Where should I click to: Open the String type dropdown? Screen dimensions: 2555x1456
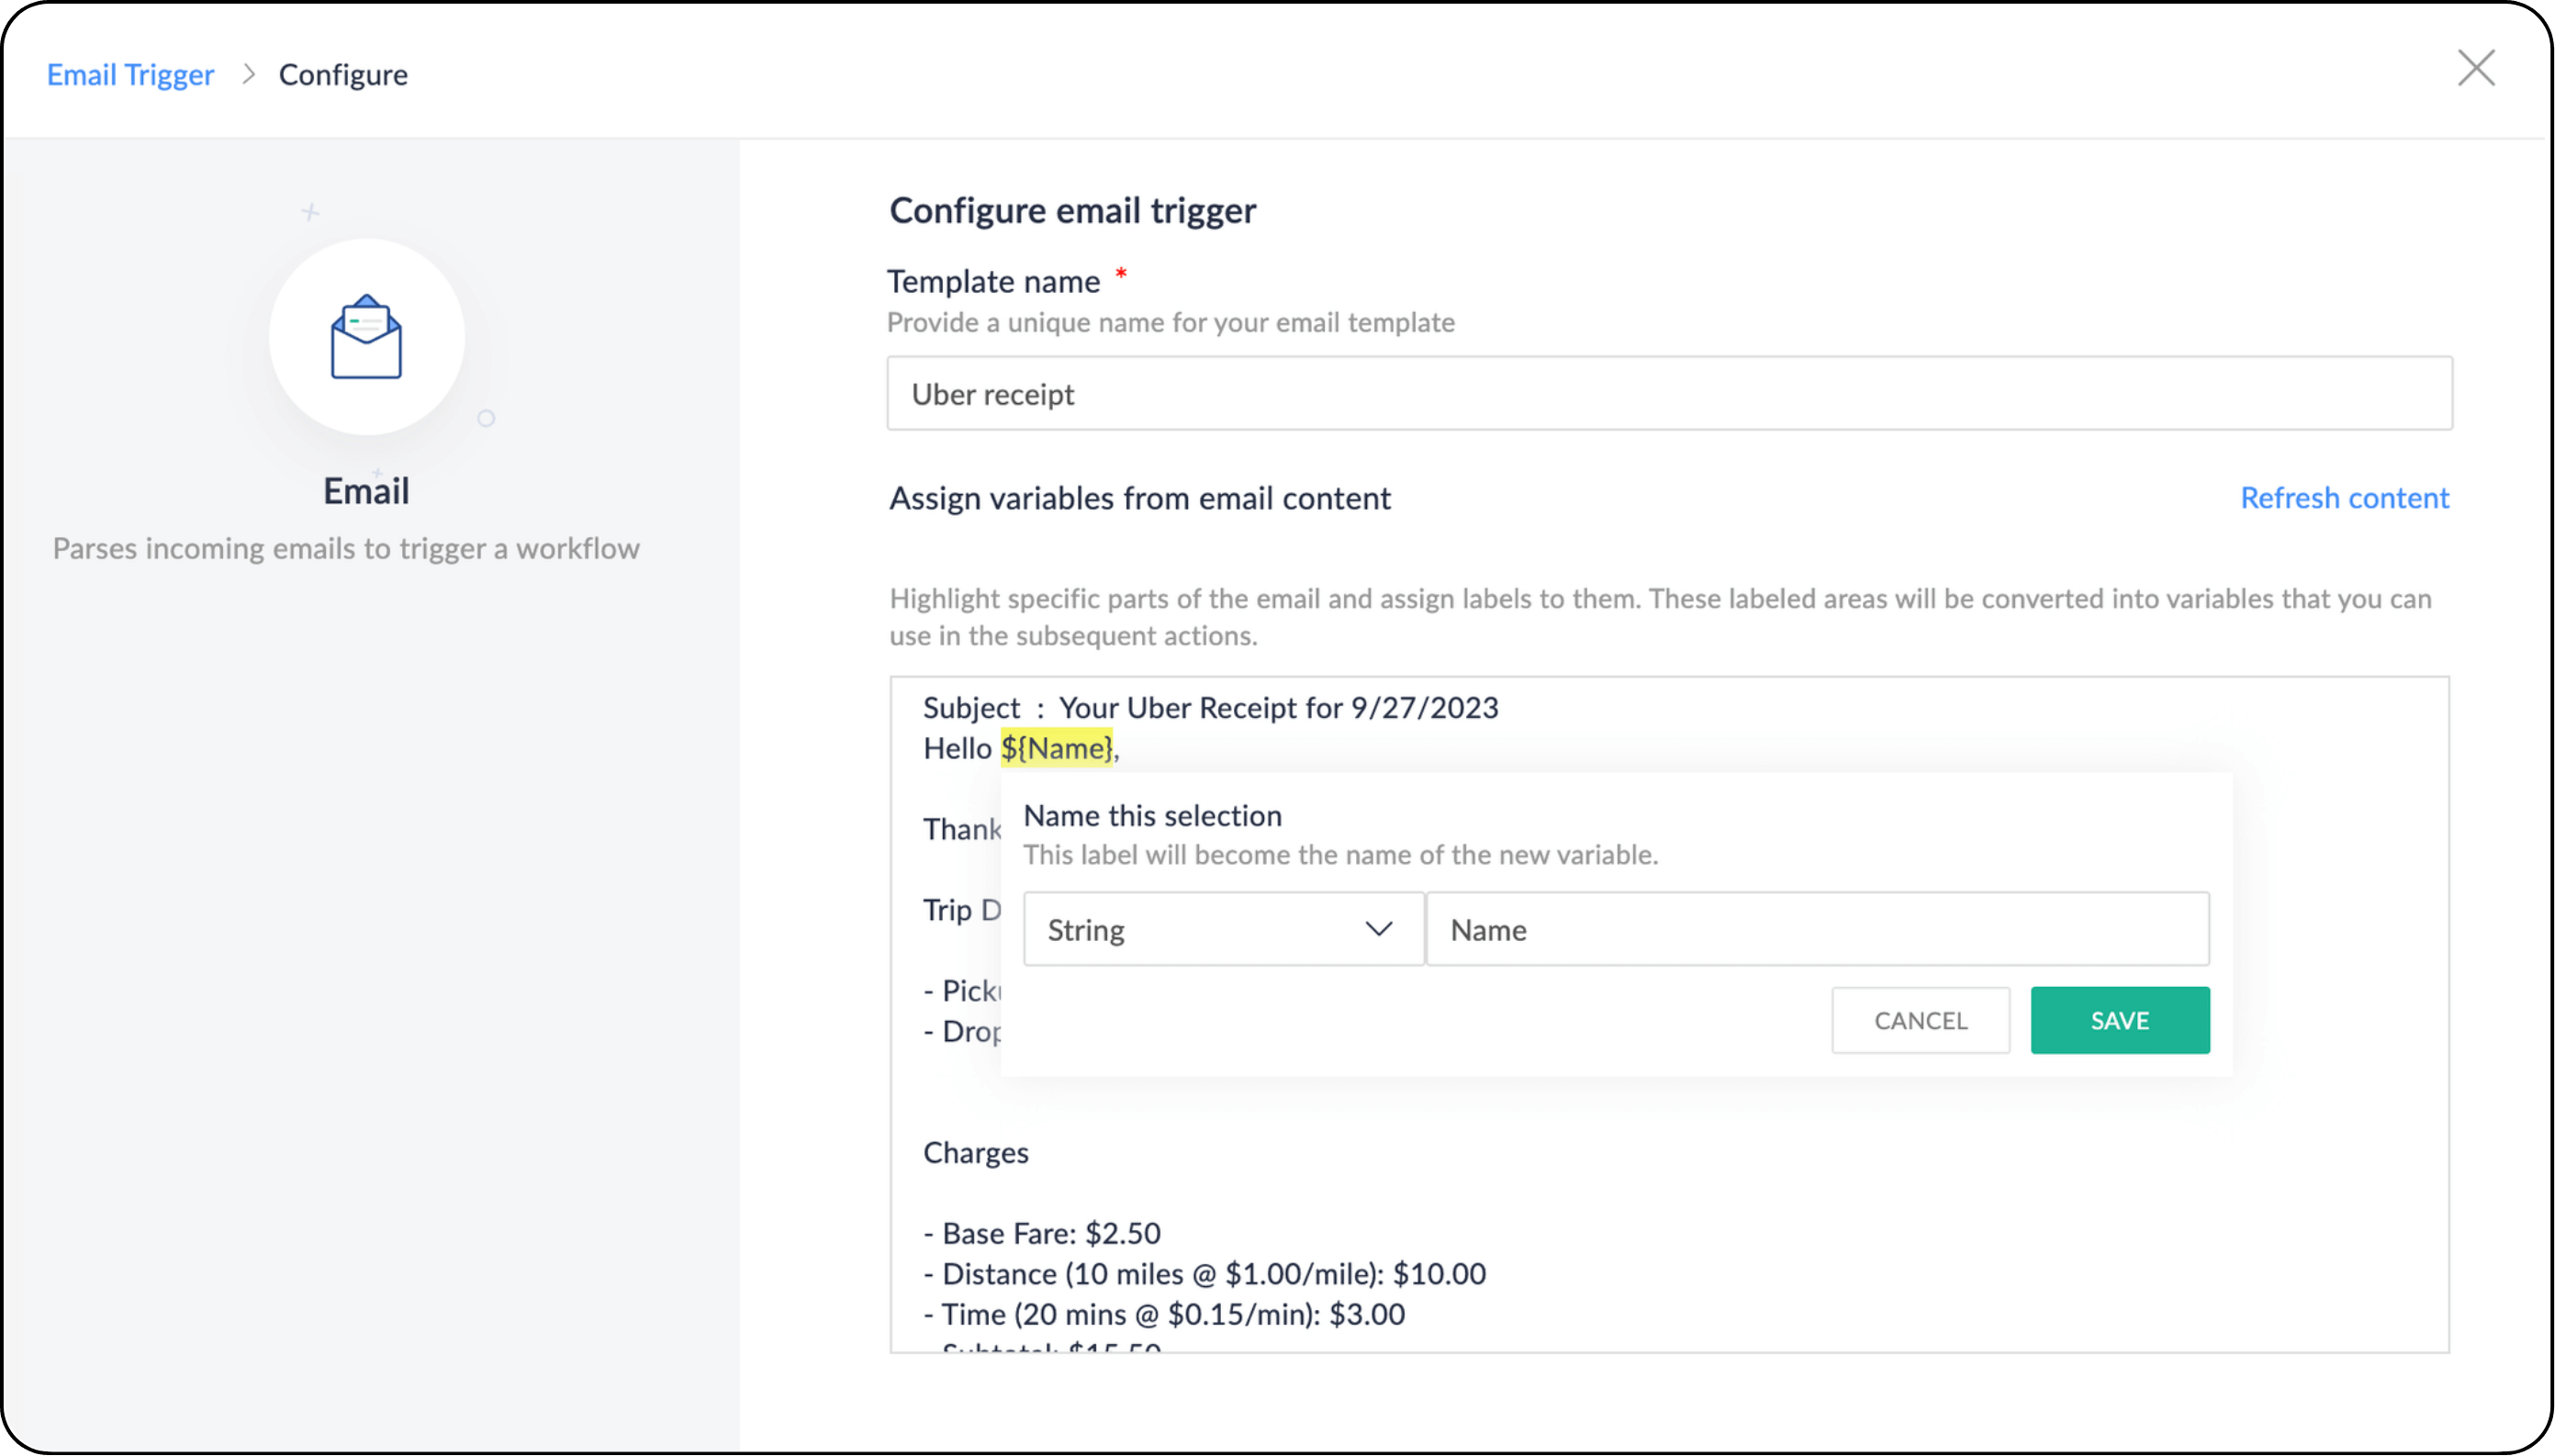(1222, 929)
